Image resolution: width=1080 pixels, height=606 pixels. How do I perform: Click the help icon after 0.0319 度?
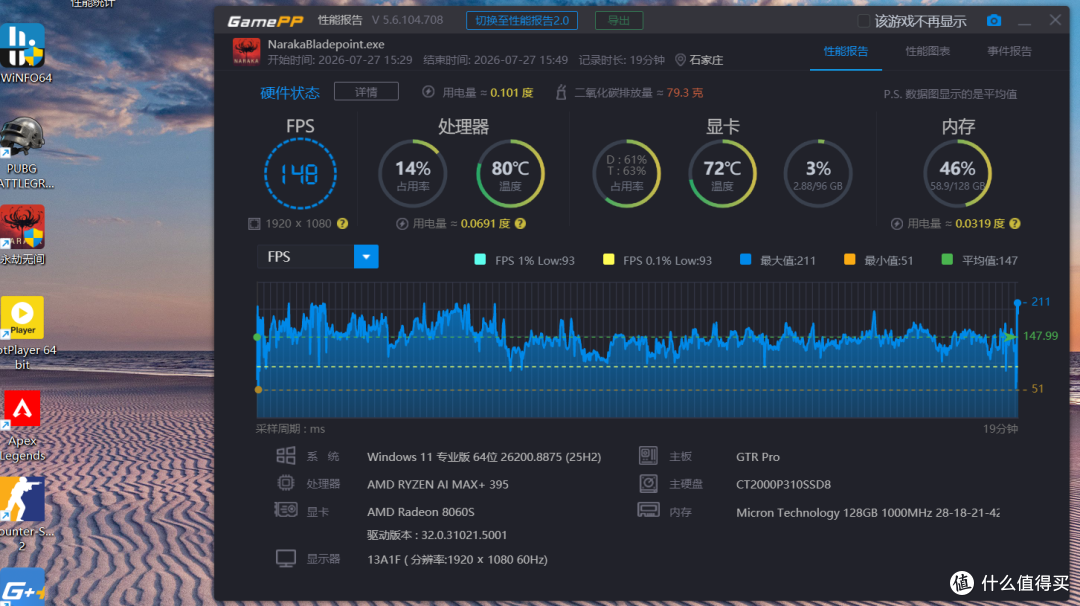[1015, 224]
